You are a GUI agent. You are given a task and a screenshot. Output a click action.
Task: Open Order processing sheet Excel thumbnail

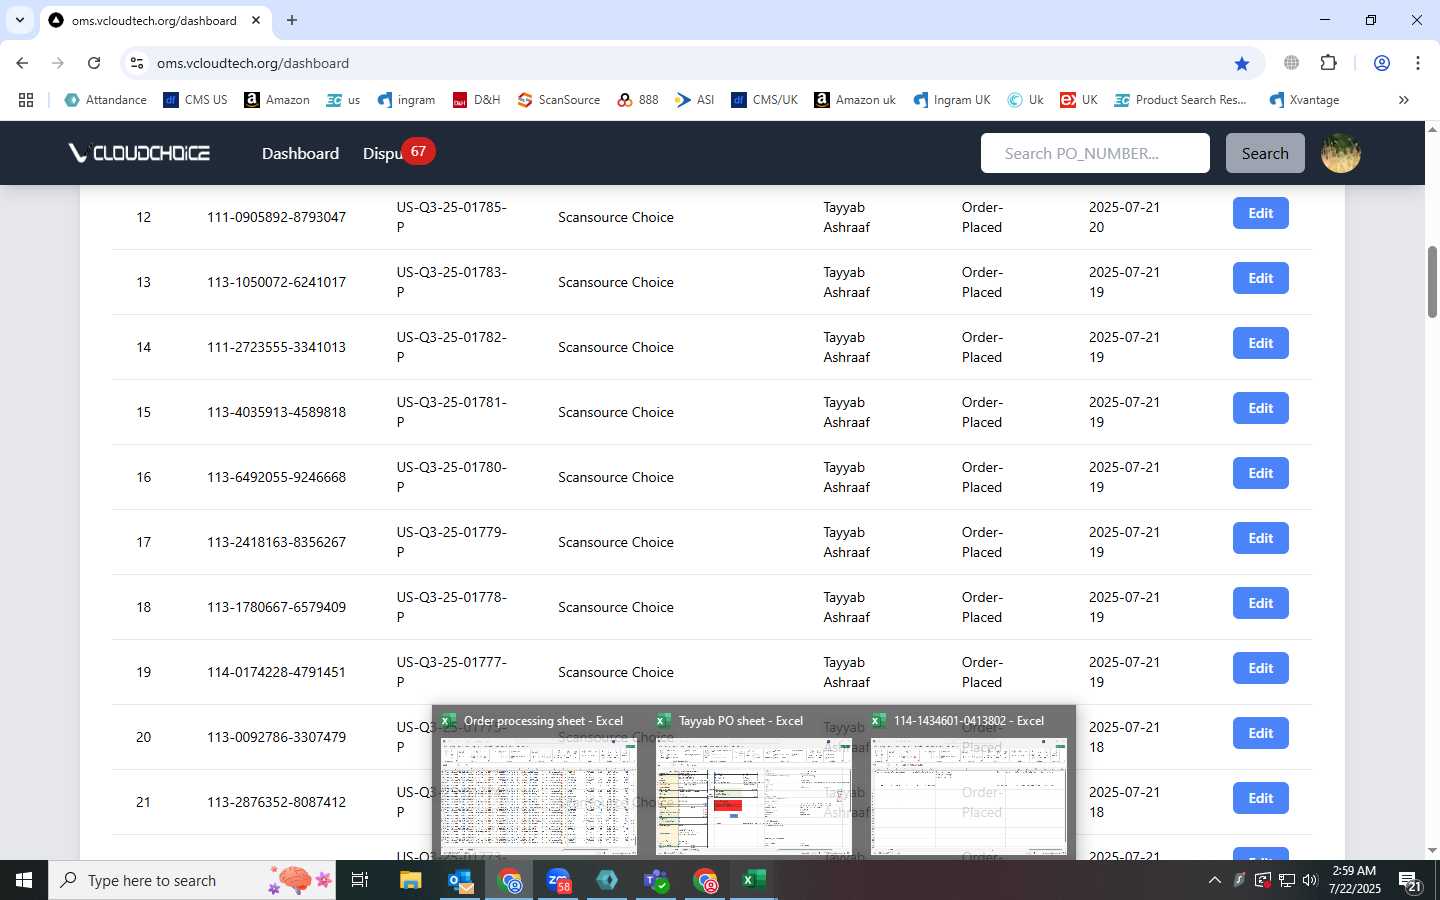tap(538, 785)
